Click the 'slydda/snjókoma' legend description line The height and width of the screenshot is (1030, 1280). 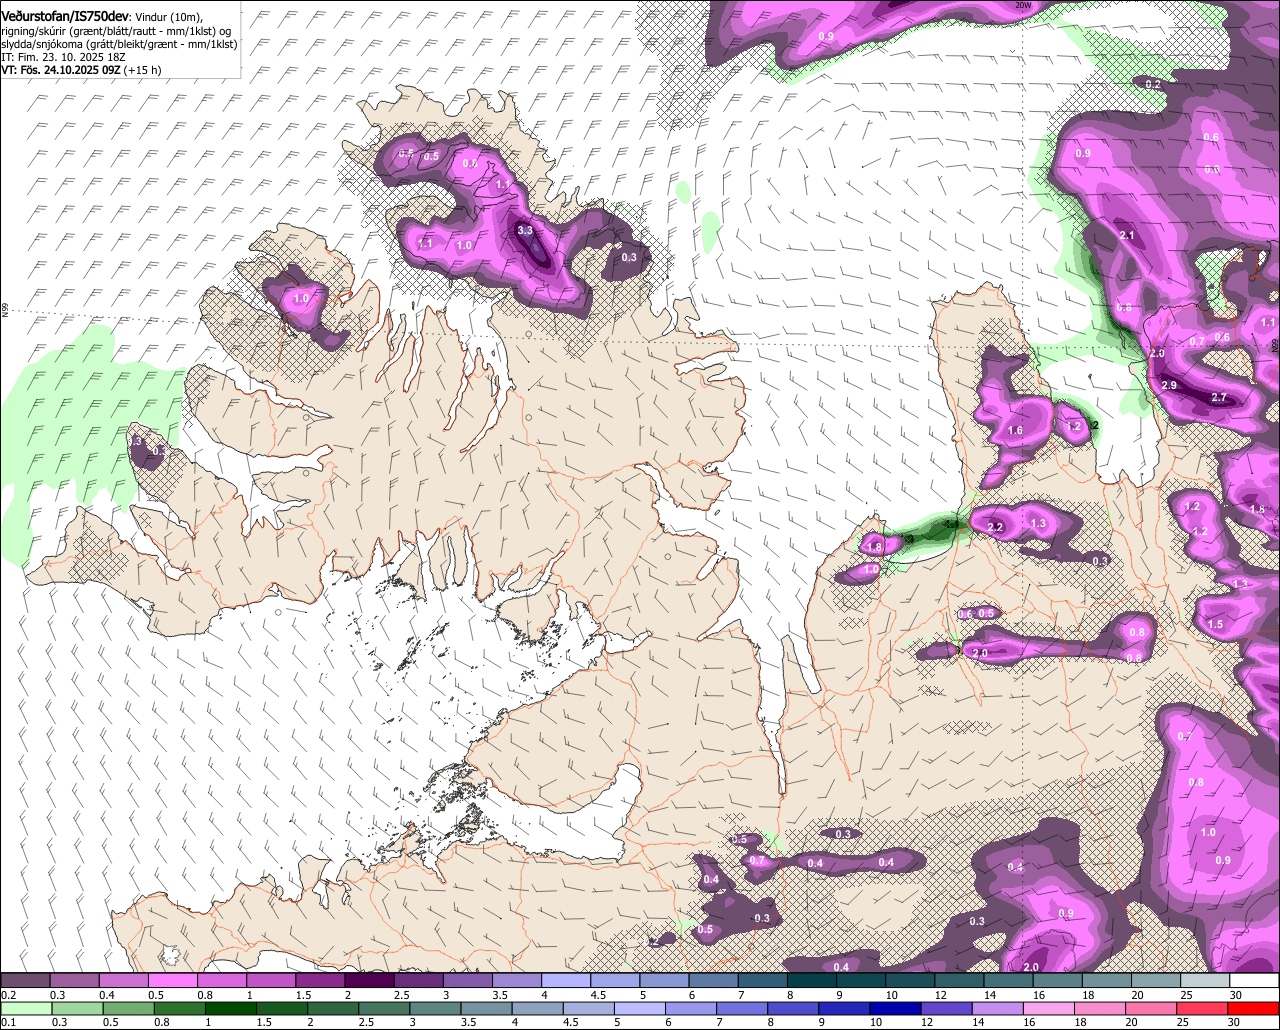(x=119, y=44)
